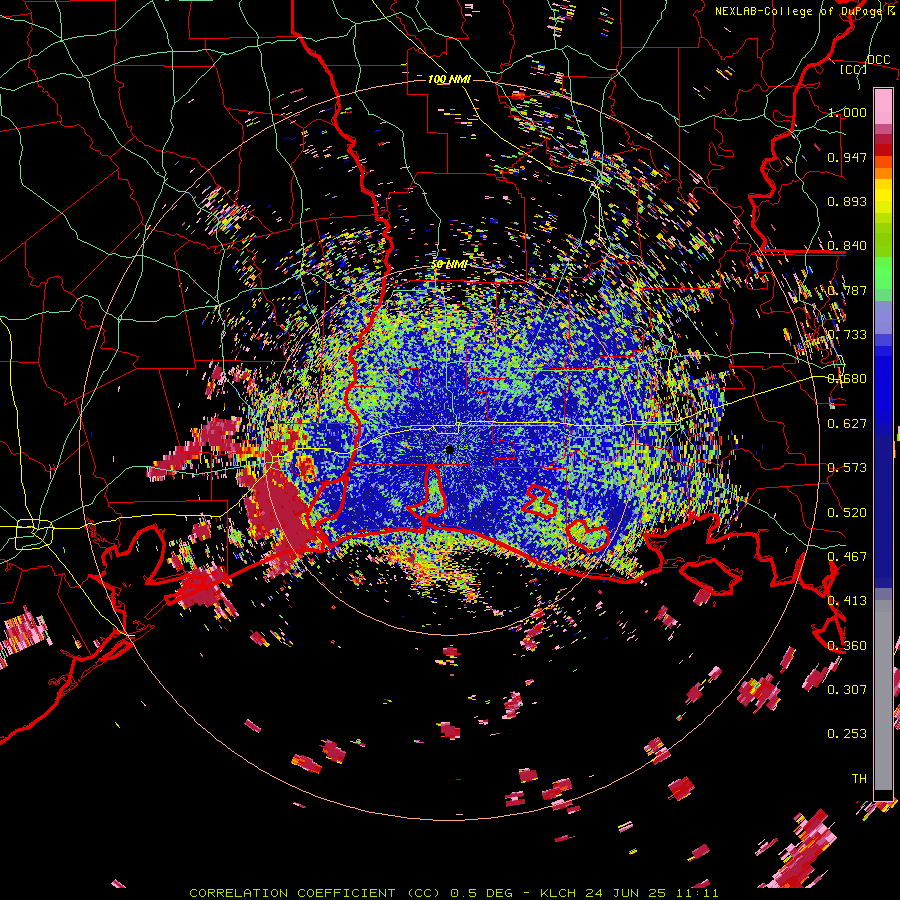This screenshot has height=900, width=900.
Task: Select the 0.680 scale value
Action: click(x=847, y=379)
